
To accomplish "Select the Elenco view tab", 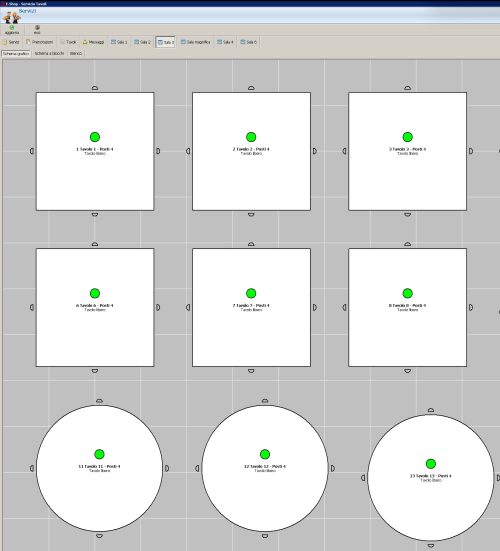I will tap(76, 53).
